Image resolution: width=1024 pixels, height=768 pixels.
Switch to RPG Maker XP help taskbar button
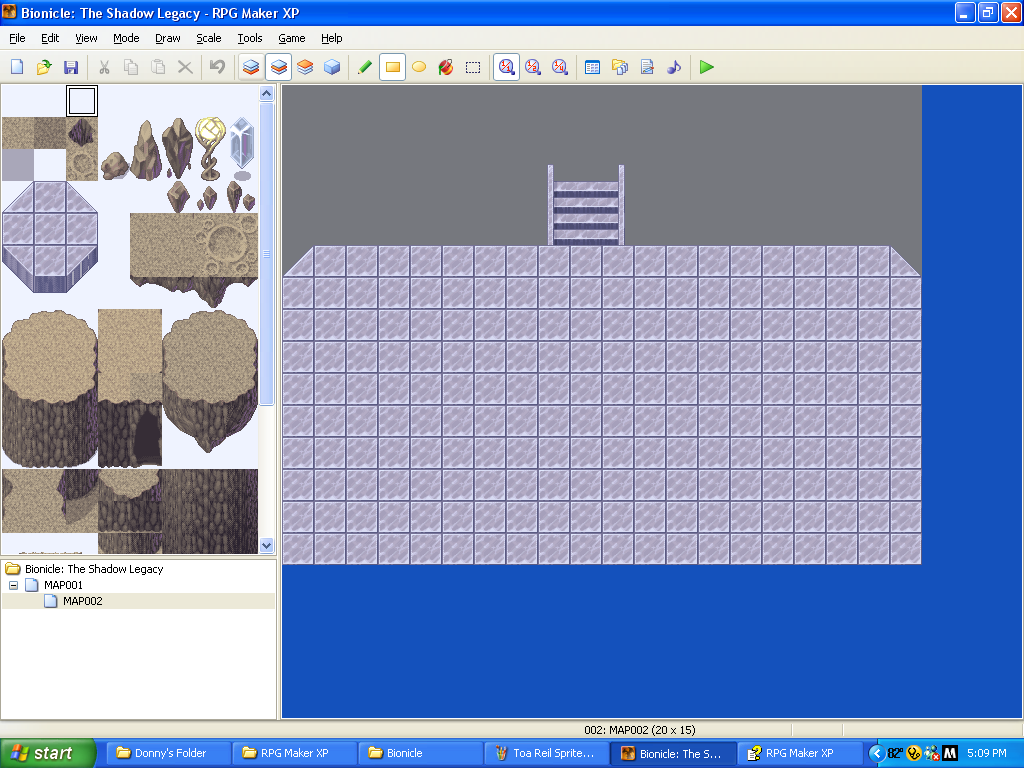[x=799, y=753]
